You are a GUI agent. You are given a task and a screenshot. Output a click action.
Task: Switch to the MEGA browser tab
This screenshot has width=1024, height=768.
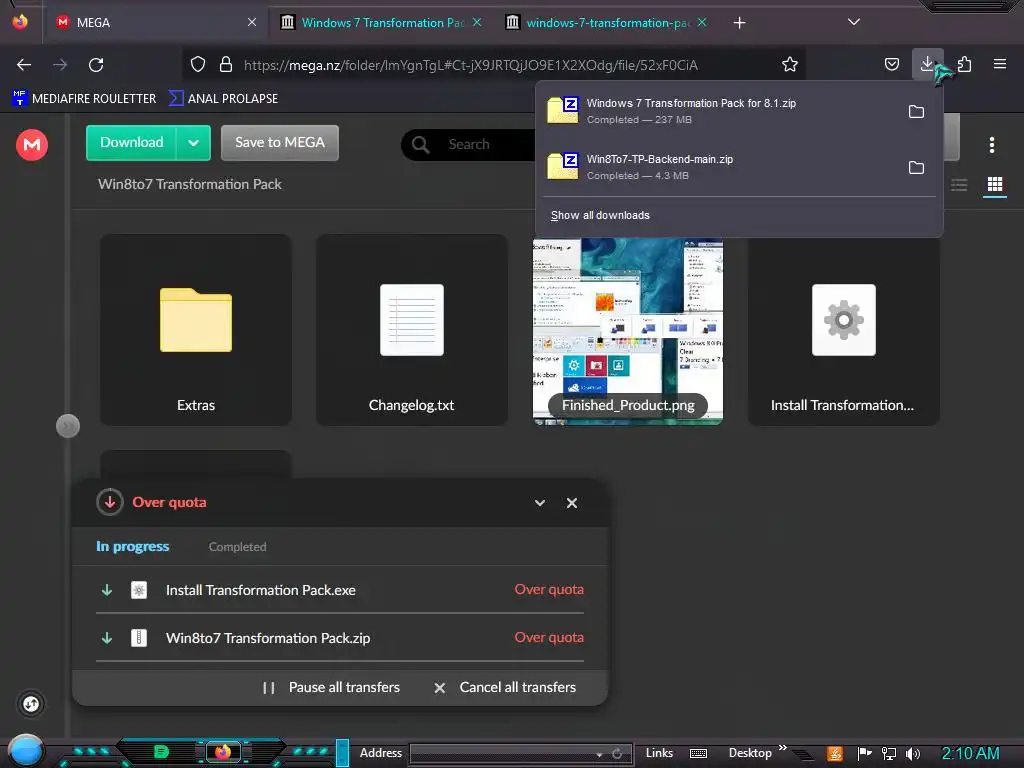click(x=155, y=23)
